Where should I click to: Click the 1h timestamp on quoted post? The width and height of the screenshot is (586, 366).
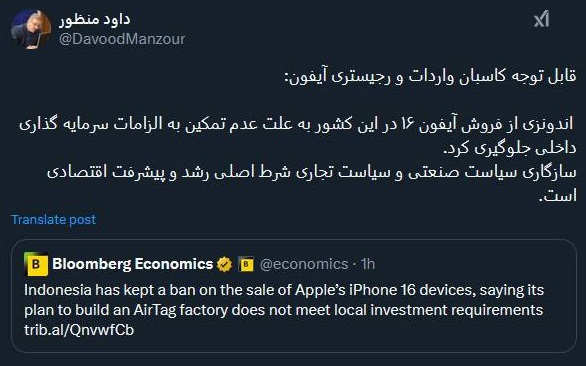(x=368, y=264)
